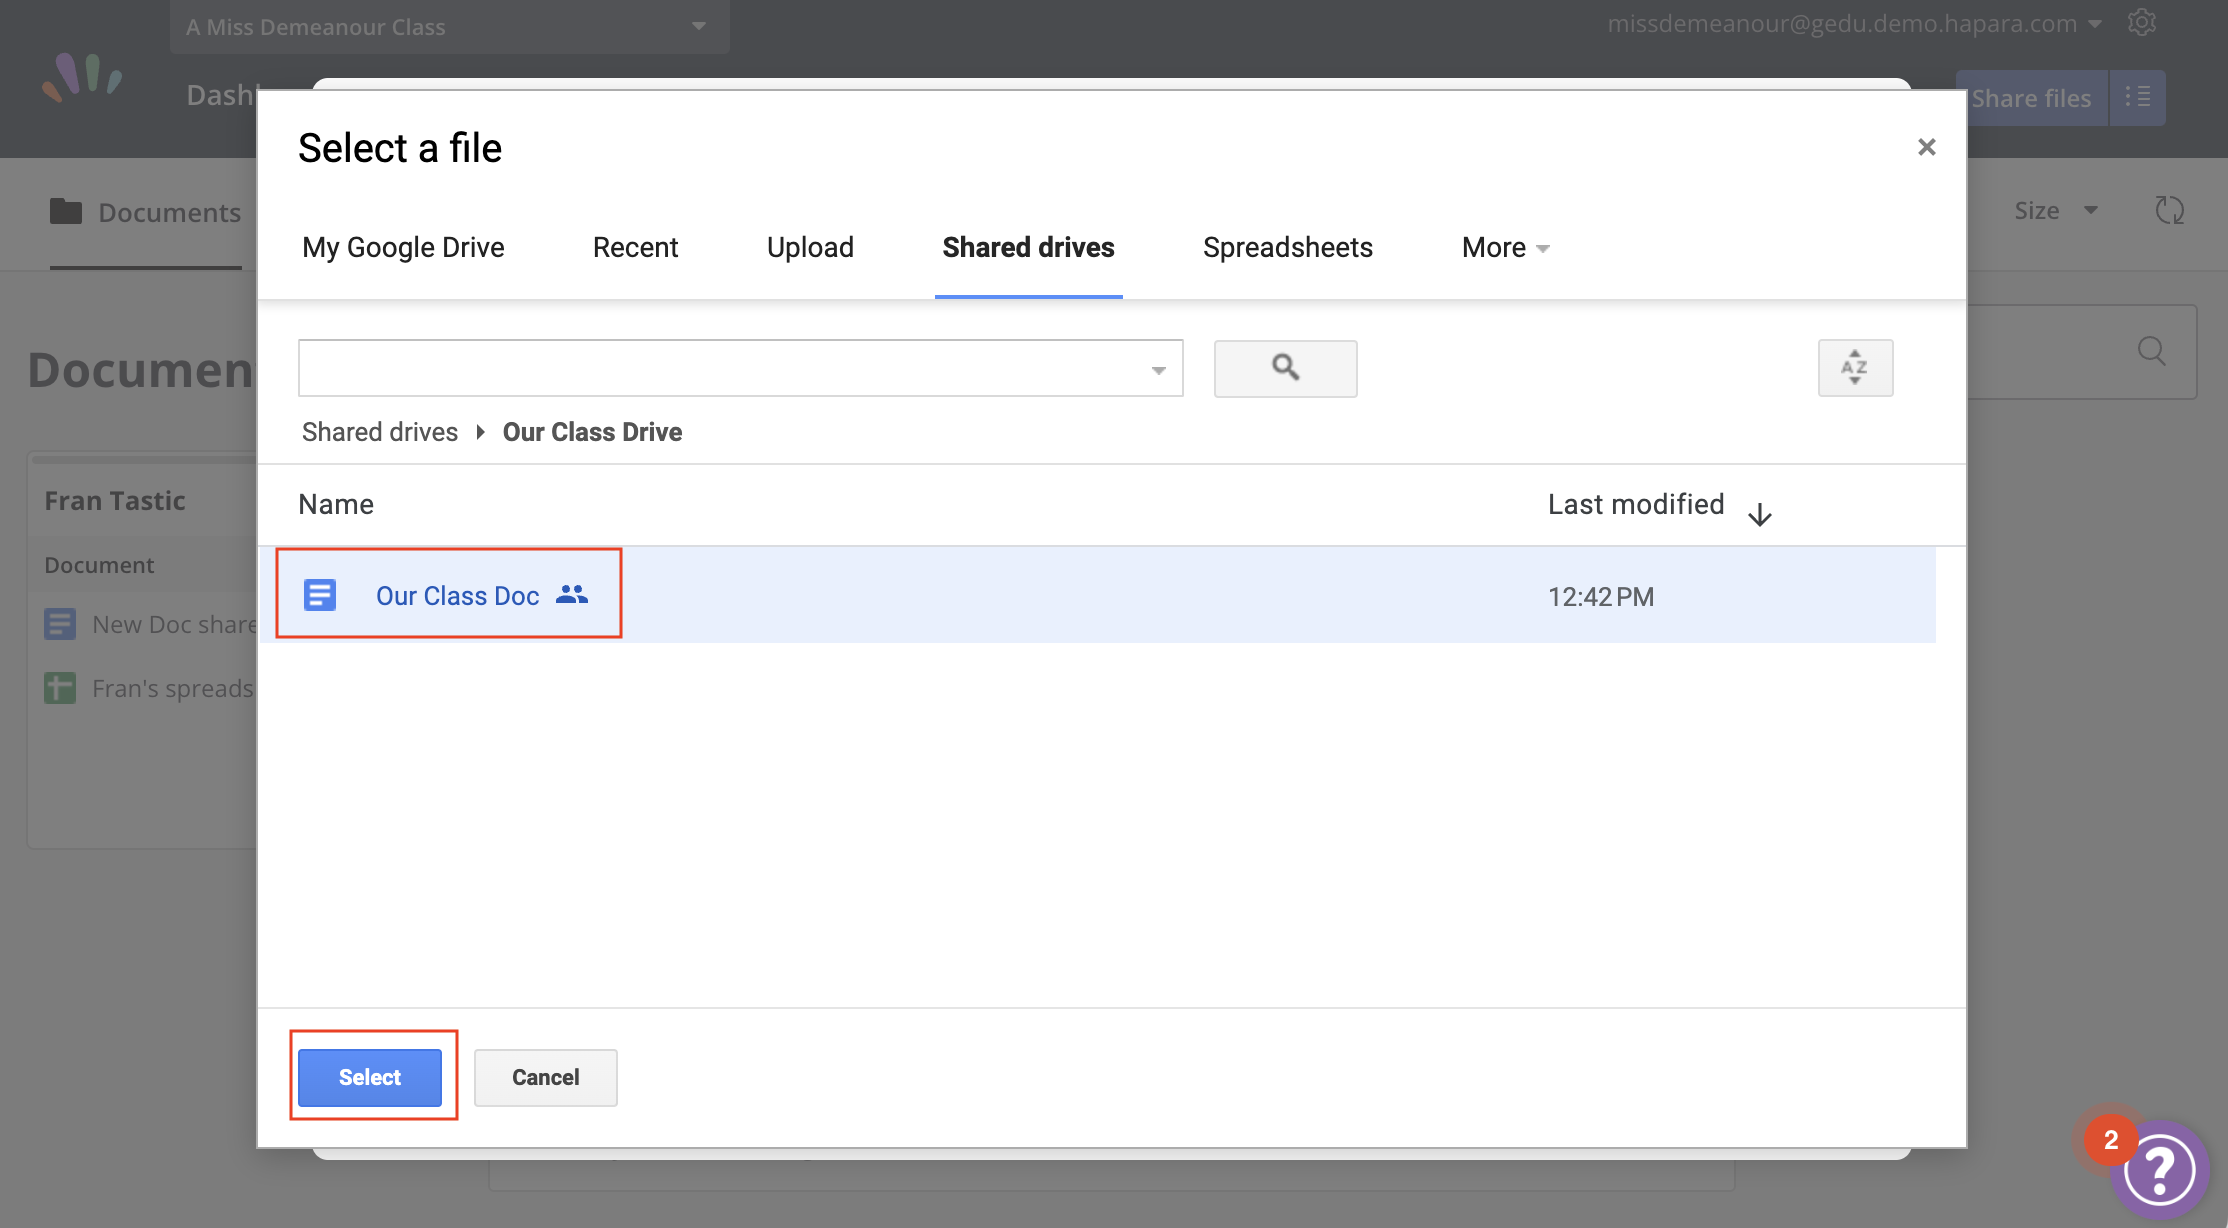Toggle the Last modified sort arrow
The width and height of the screenshot is (2228, 1228).
1760,514
